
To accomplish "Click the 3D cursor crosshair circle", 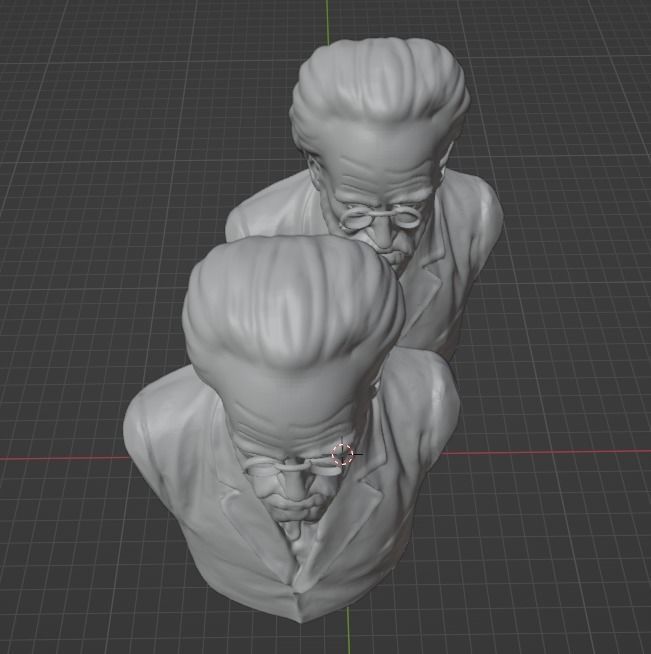I will pyautogui.click(x=342, y=454).
